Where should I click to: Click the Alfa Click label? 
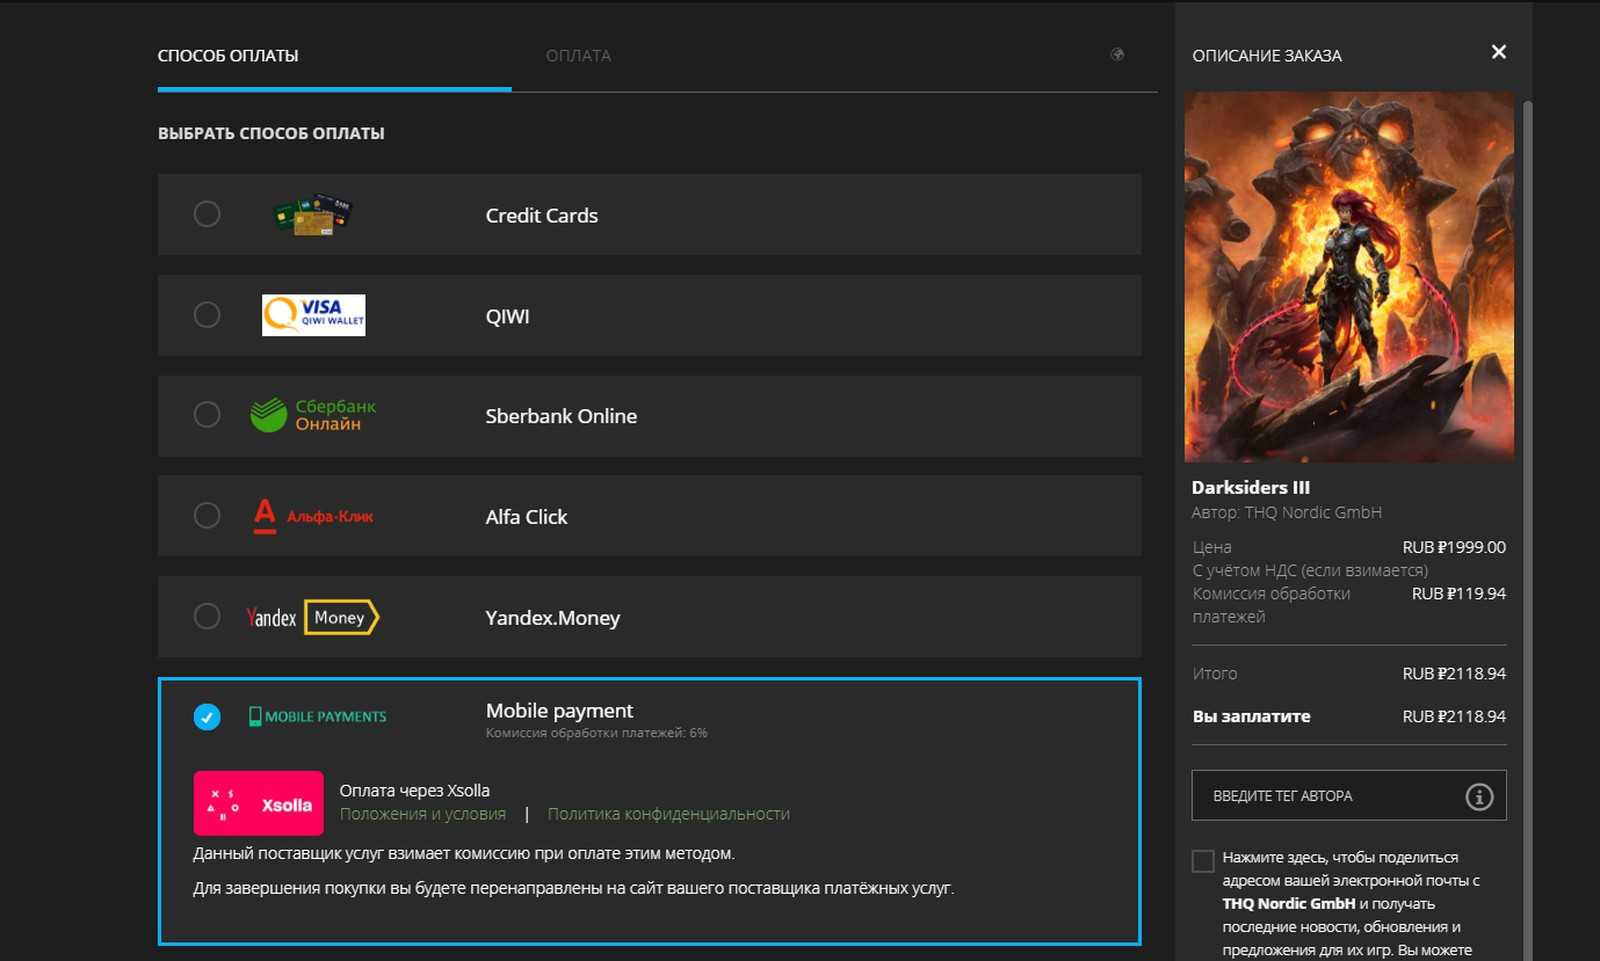(x=526, y=517)
